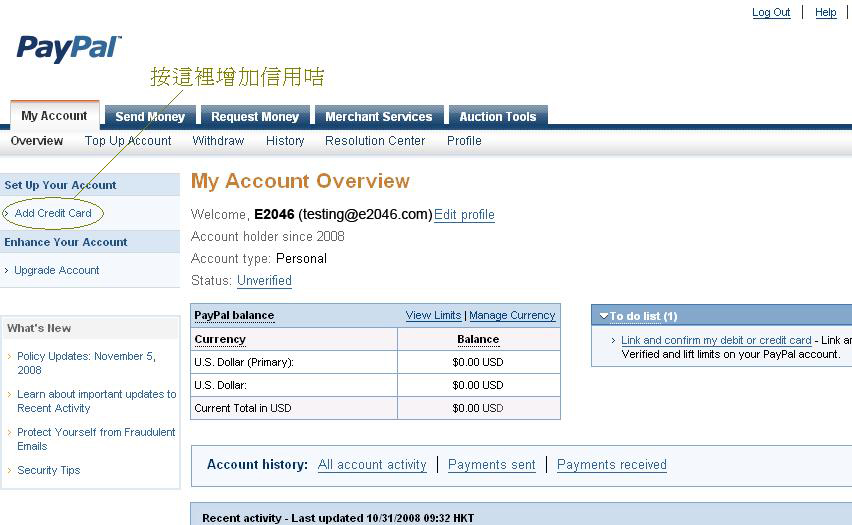Click Link and confirm my debit card
This screenshot has height=525, width=852.
[x=716, y=341]
